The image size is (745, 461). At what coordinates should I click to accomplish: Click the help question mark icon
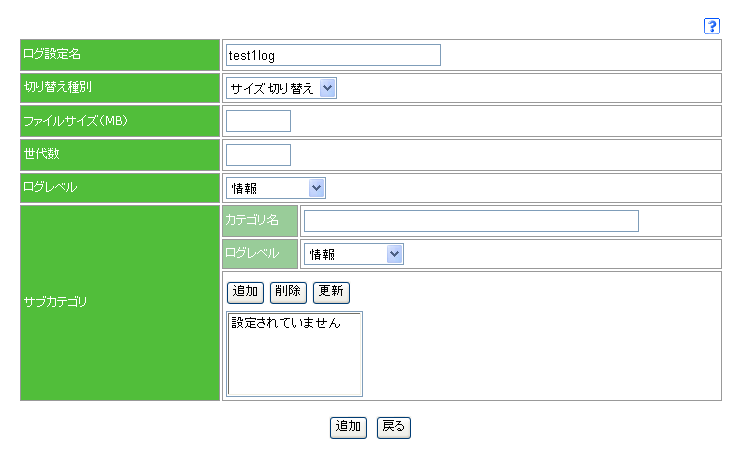click(x=712, y=26)
